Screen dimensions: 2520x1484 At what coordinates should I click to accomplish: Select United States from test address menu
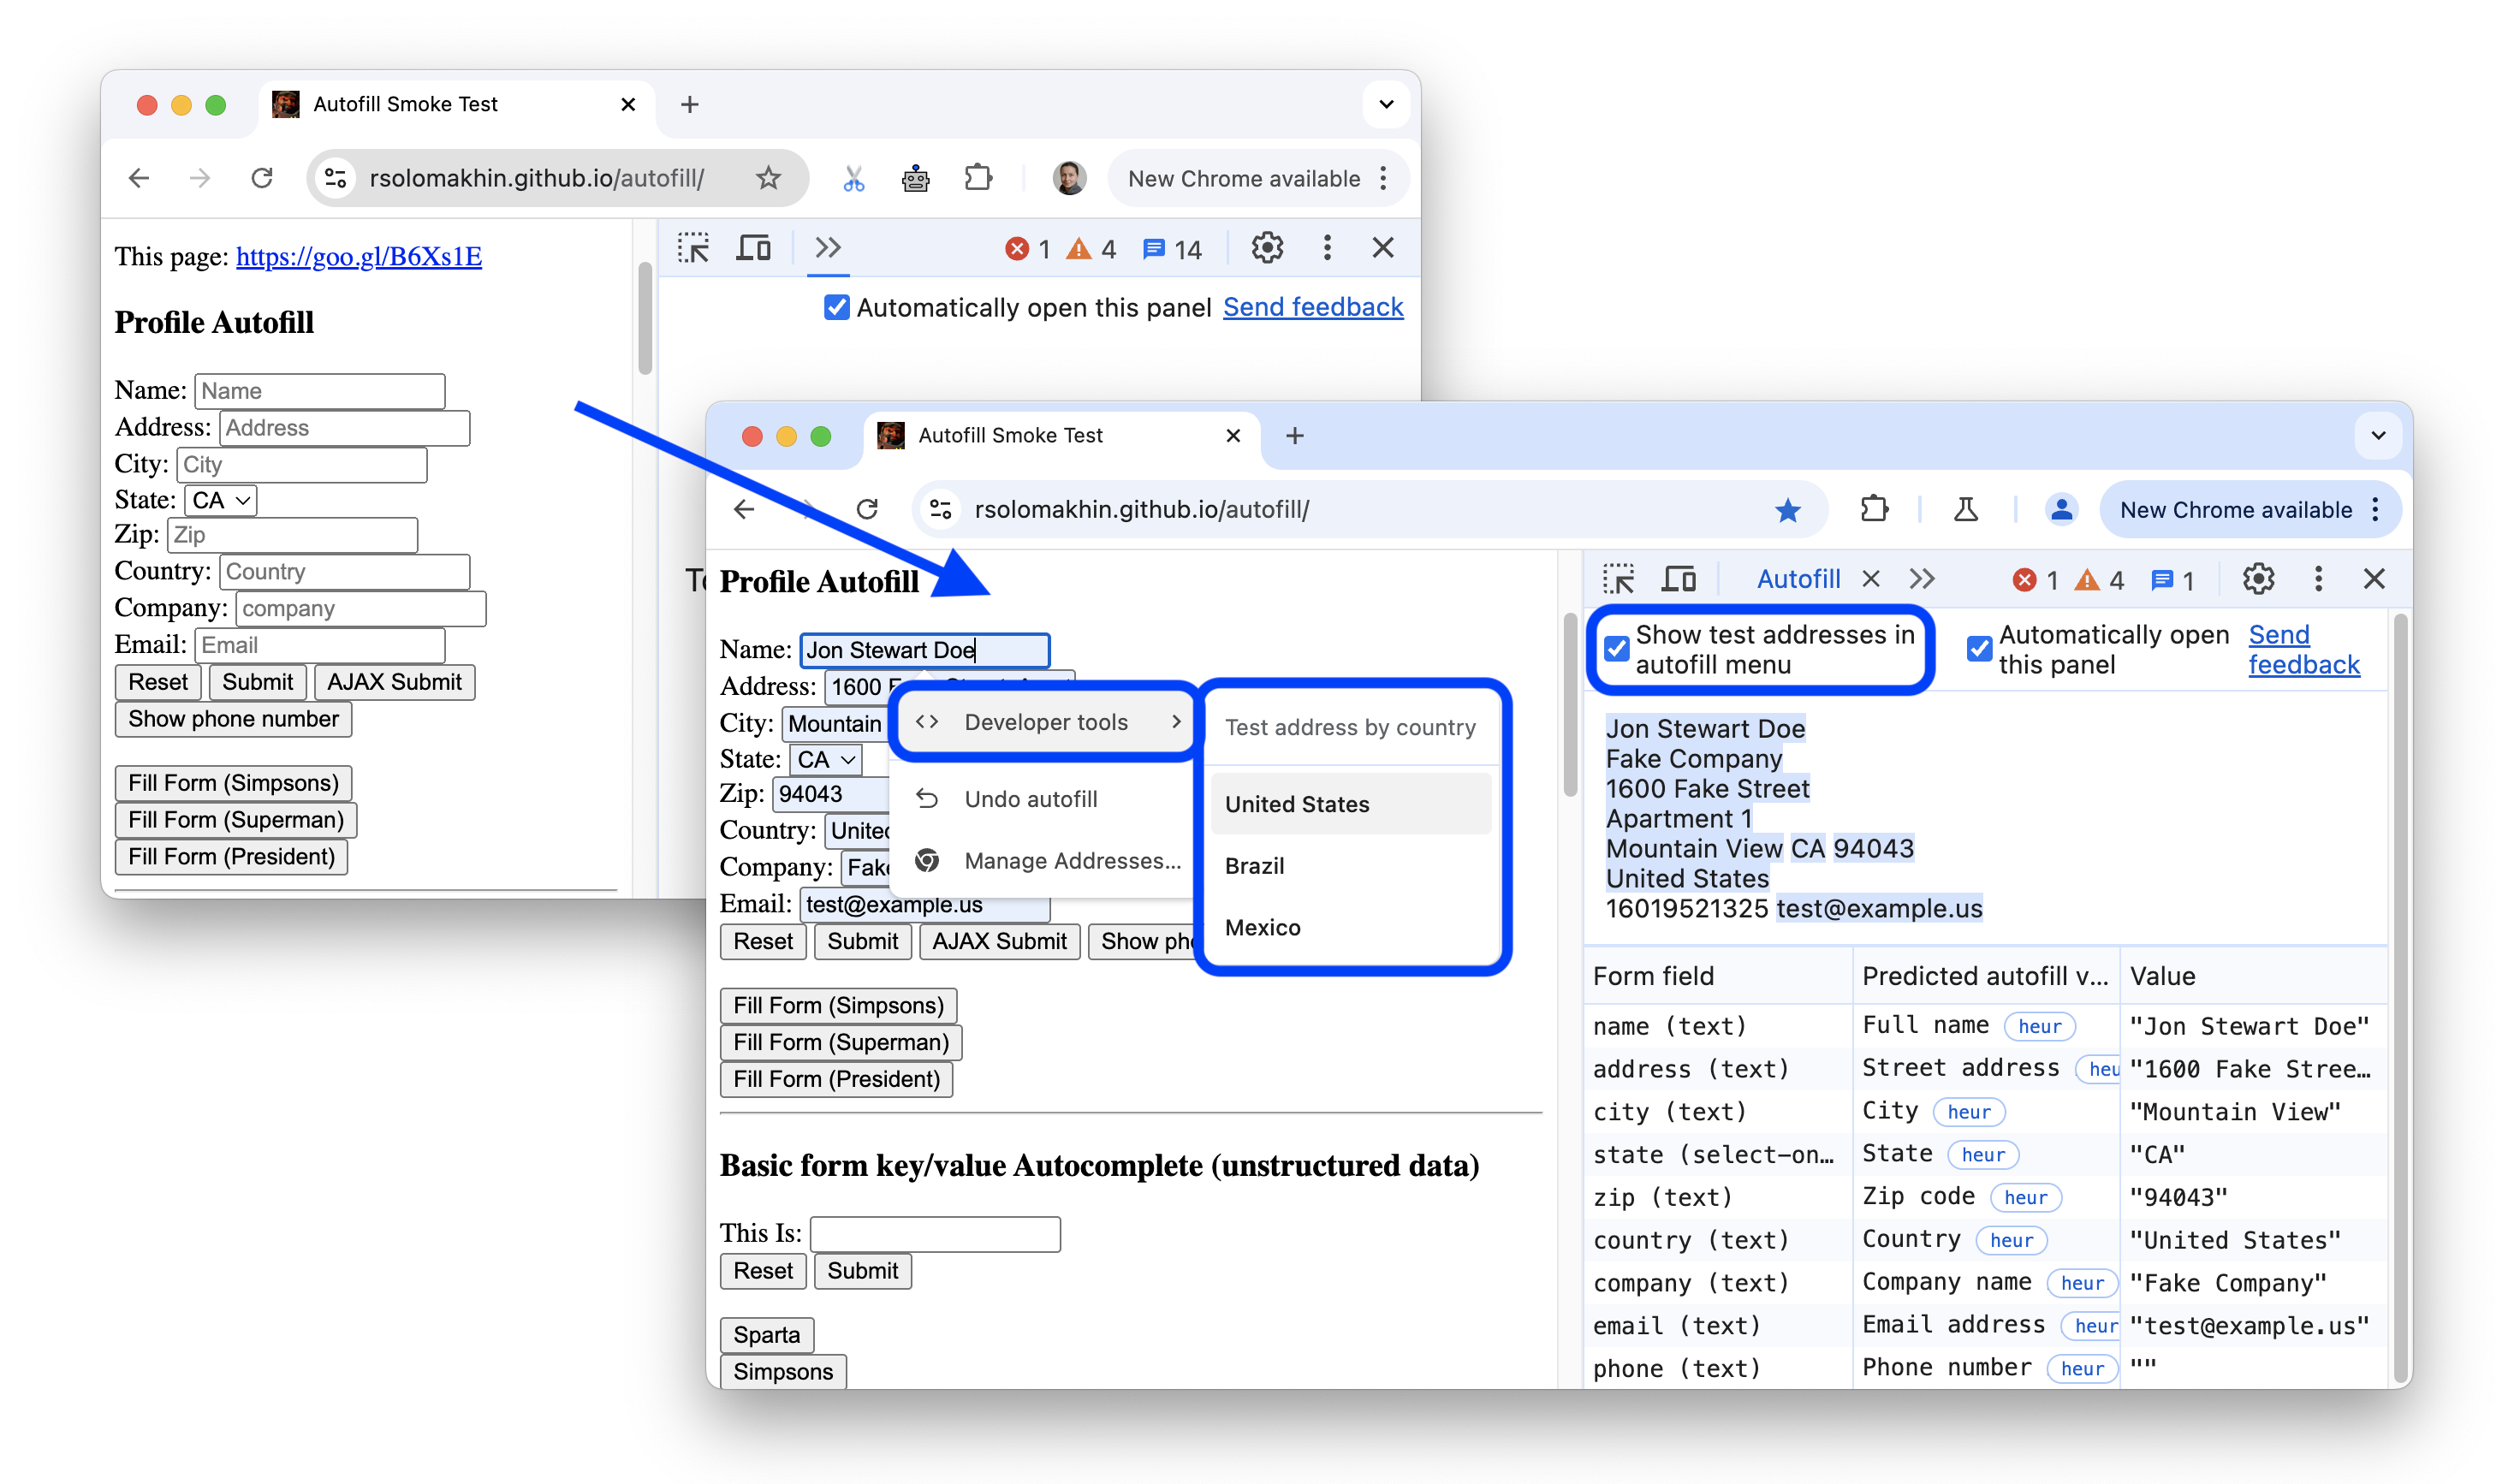pos(1298,804)
